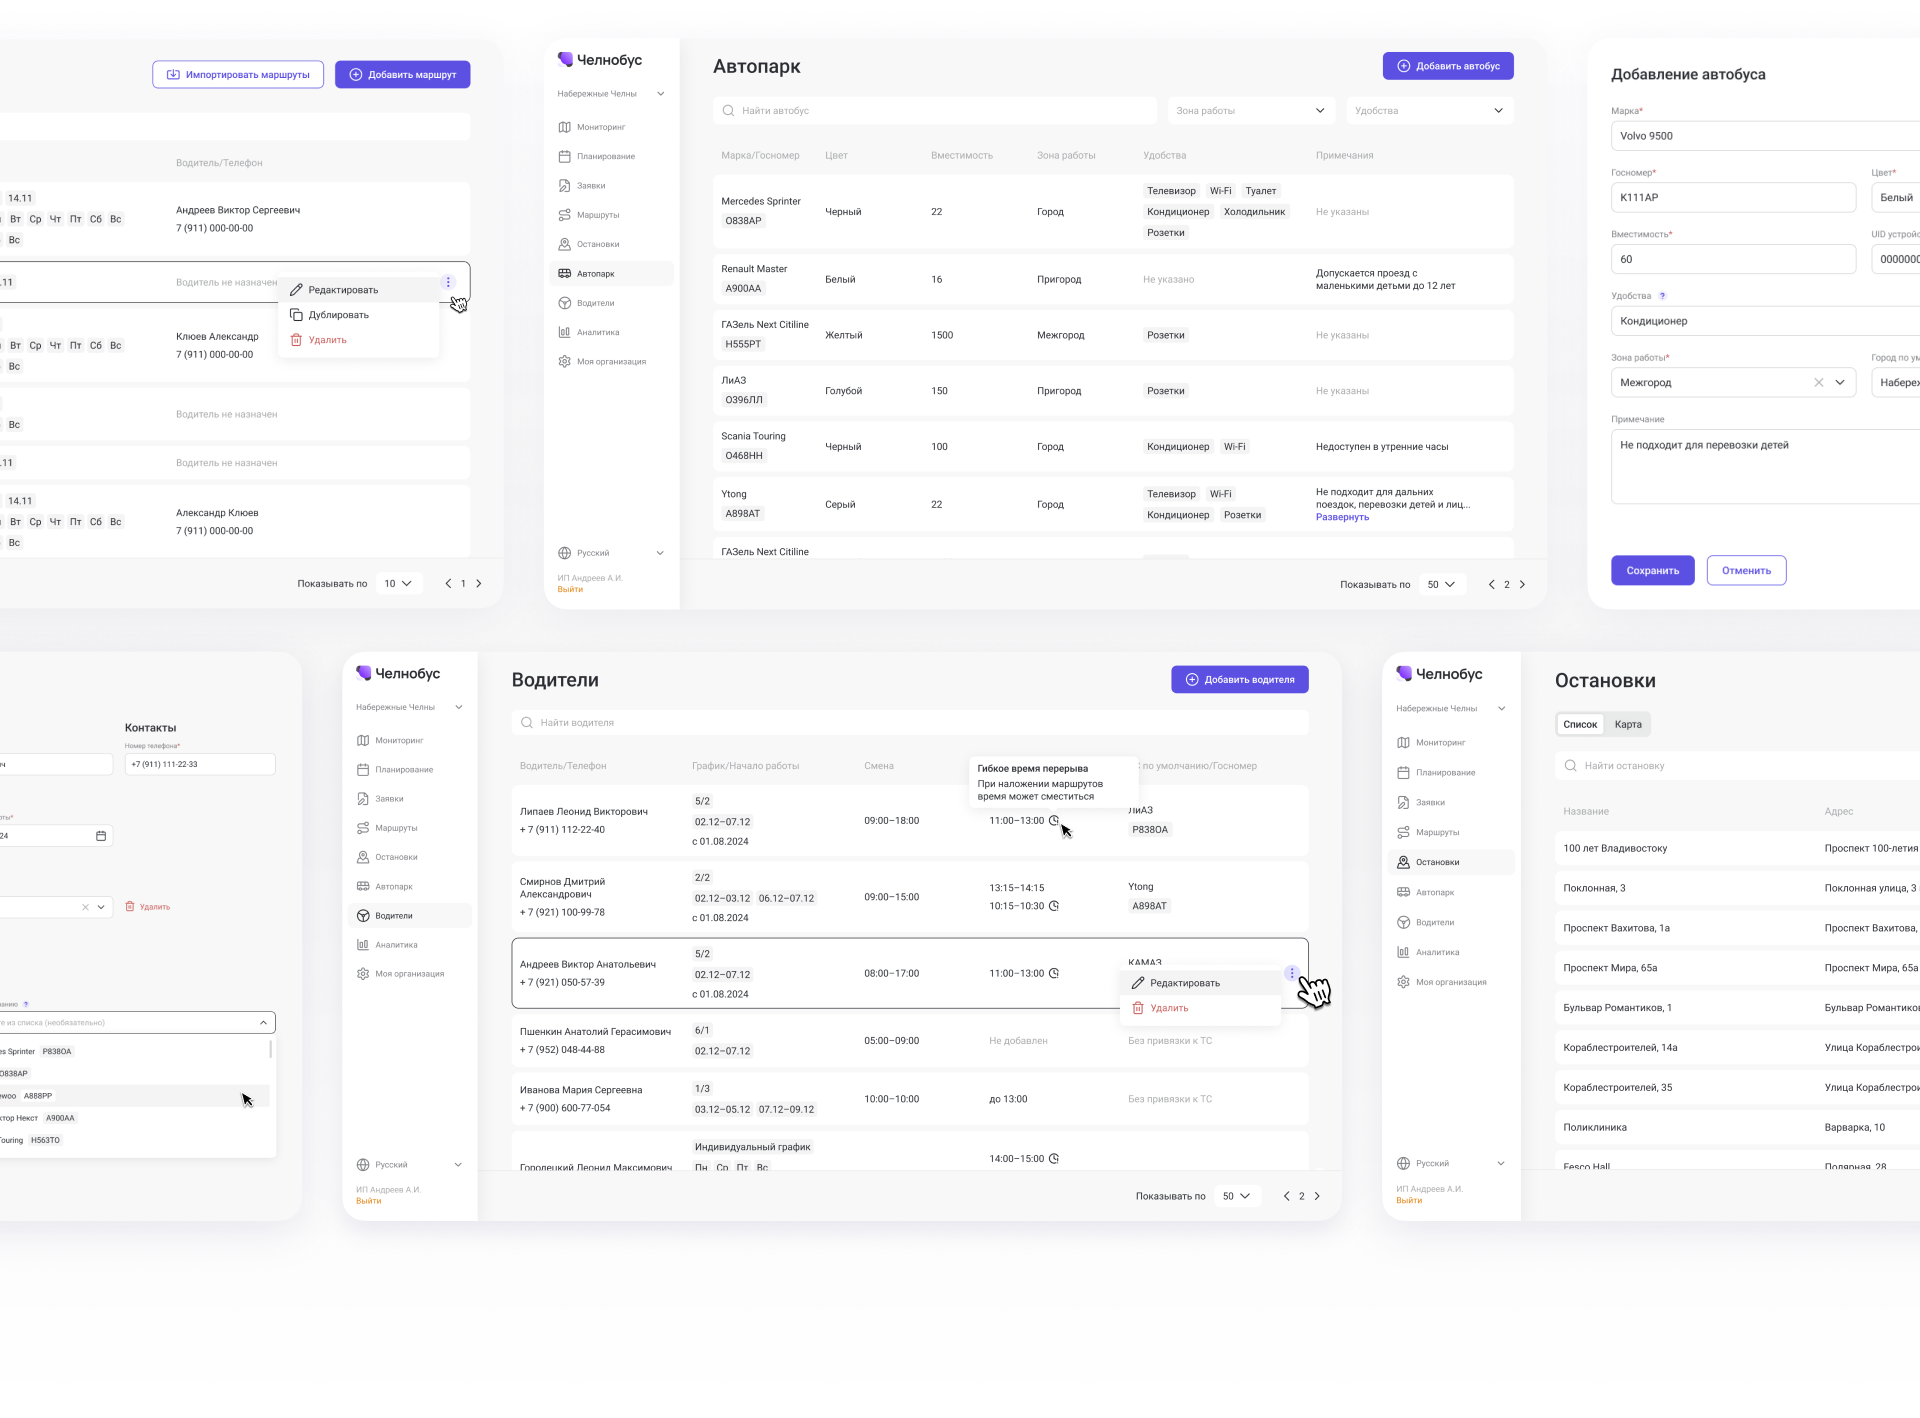This screenshot has height=1418, width=1920.
Task: Click the Аналитика icon in Водители sidebar
Action: (x=363, y=945)
